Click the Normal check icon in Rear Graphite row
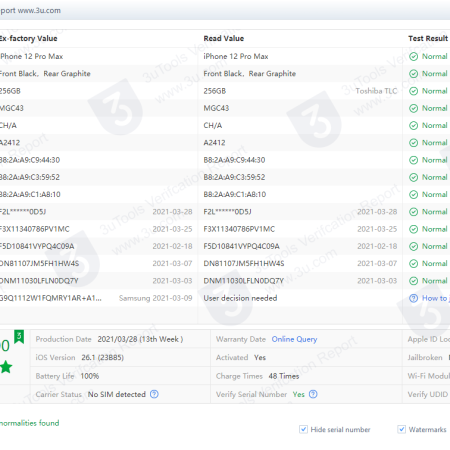Viewport: 450px width, 450px height. point(413,74)
